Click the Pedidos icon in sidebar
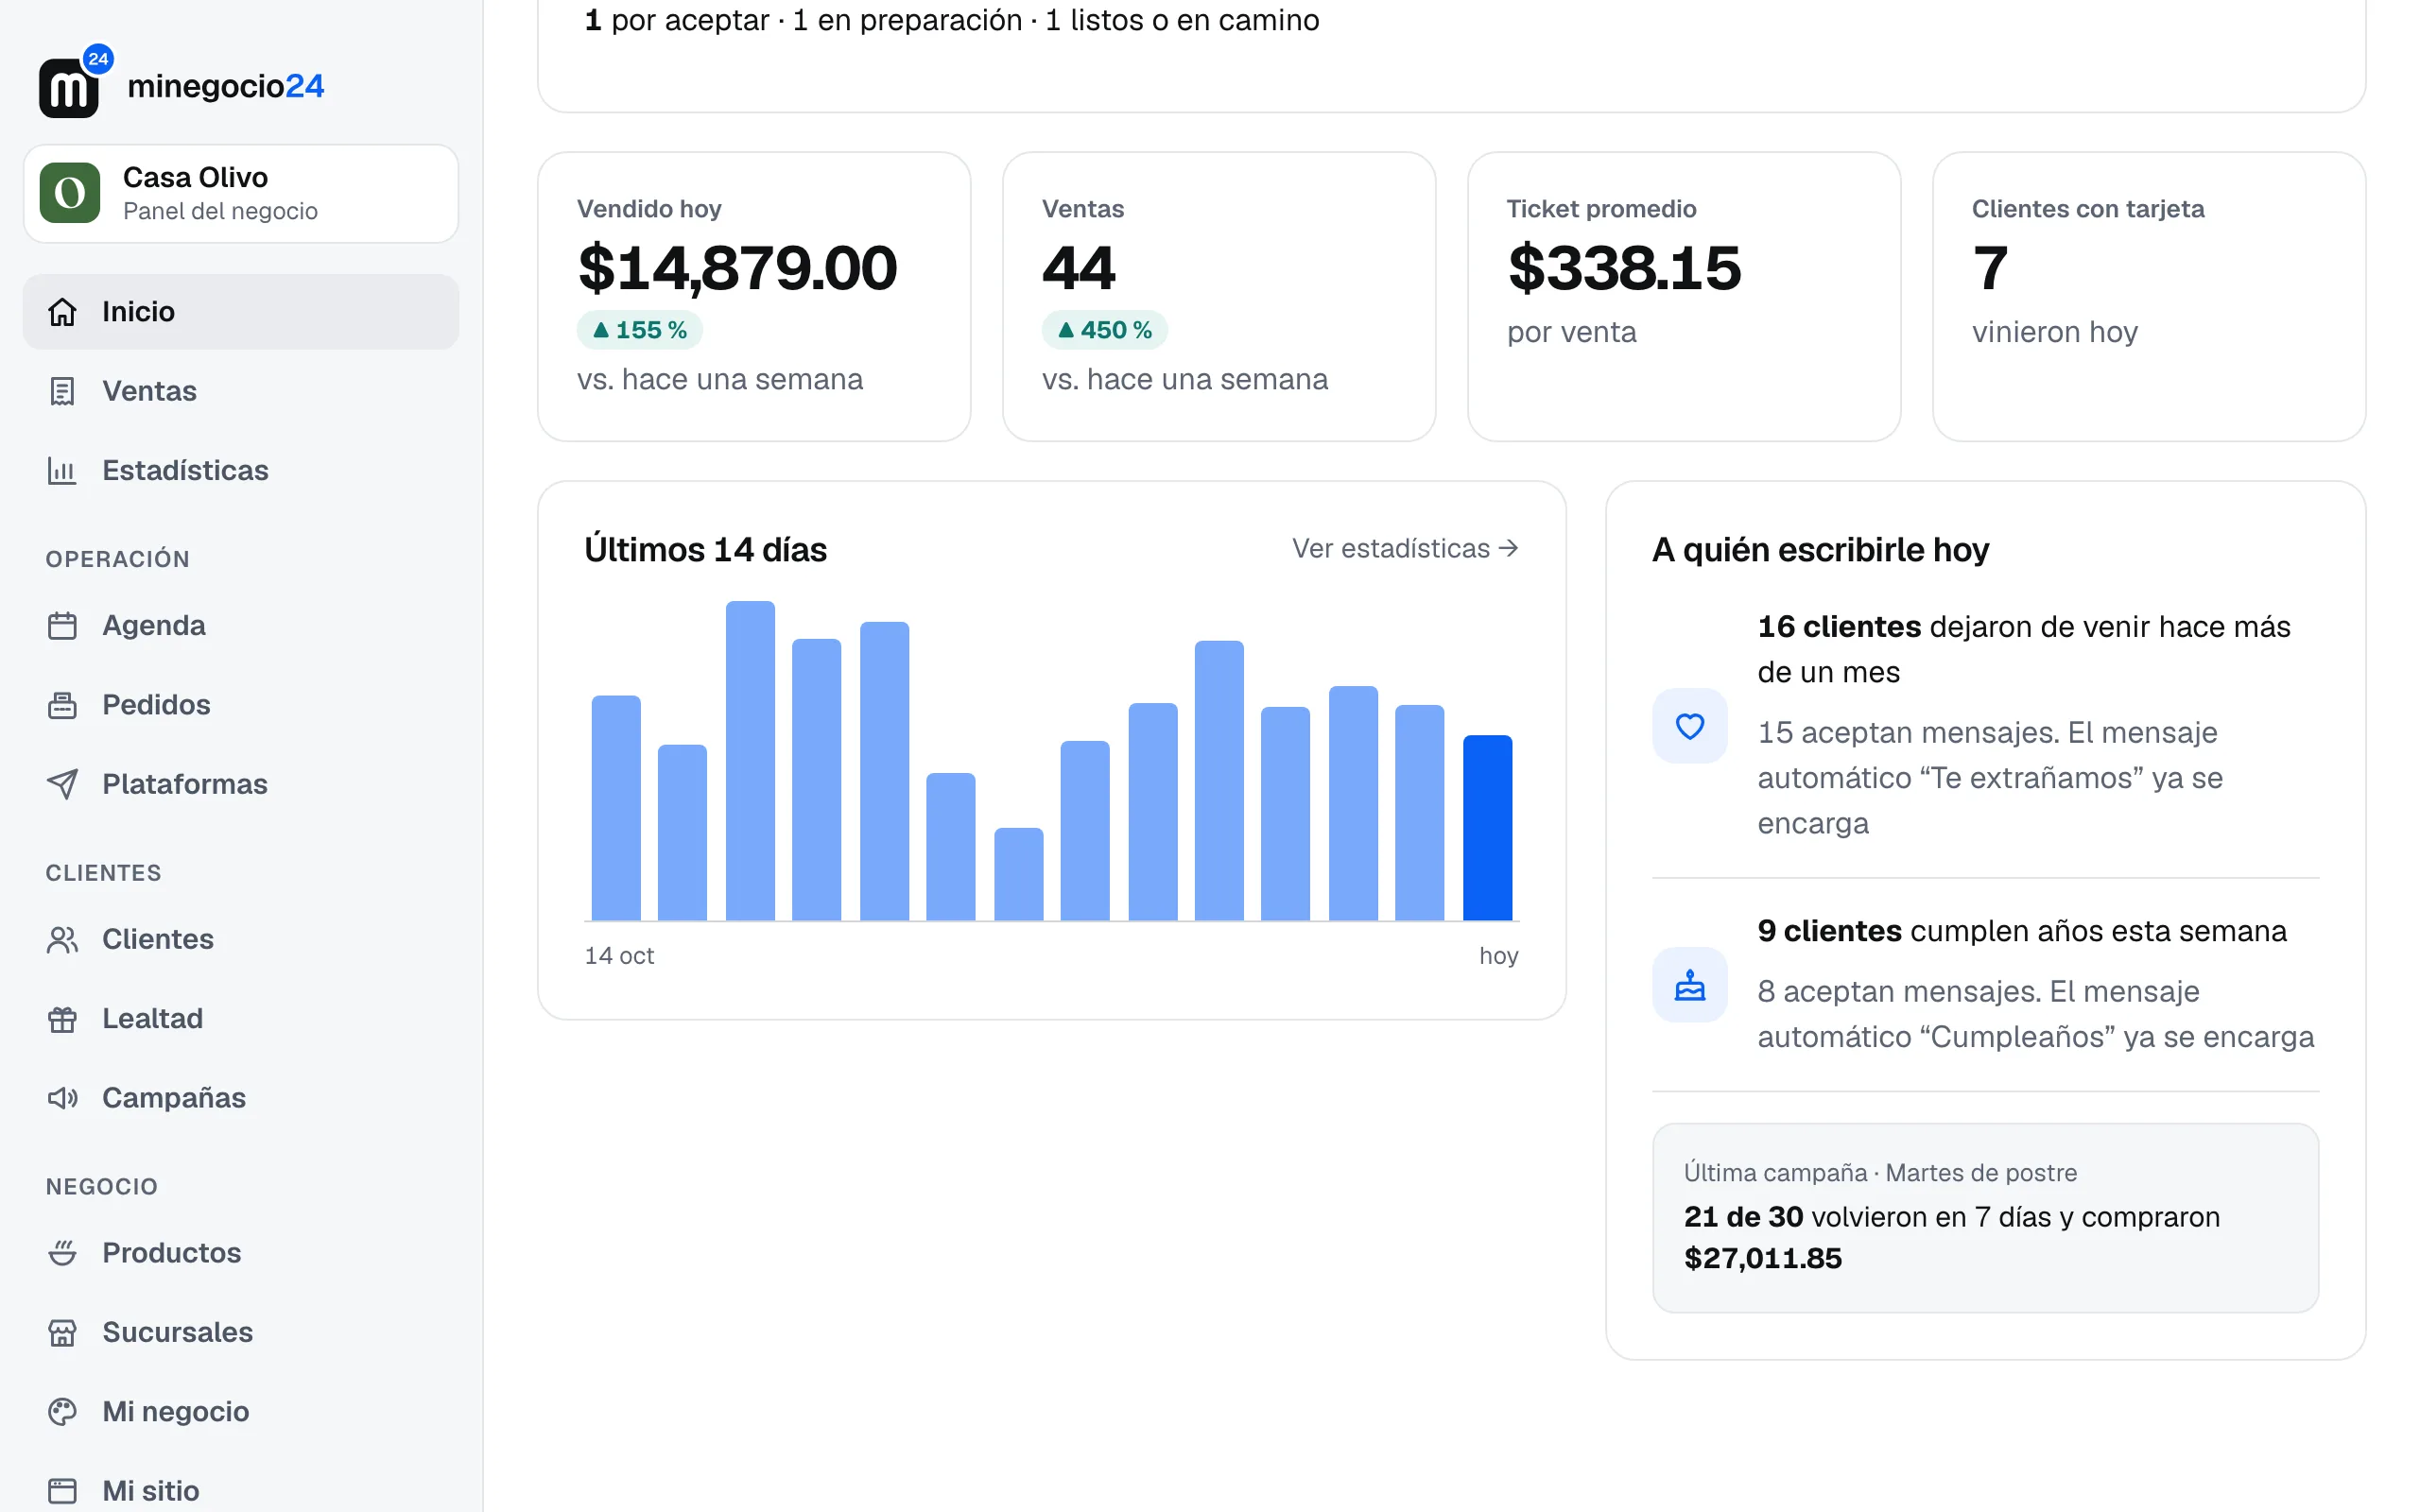2420x1512 pixels. (x=62, y=705)
